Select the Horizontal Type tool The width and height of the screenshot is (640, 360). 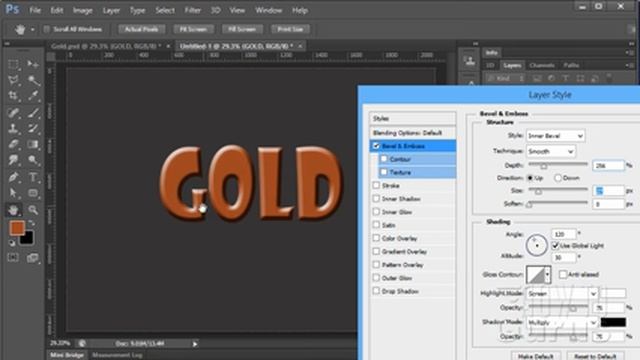click(33, 177)
